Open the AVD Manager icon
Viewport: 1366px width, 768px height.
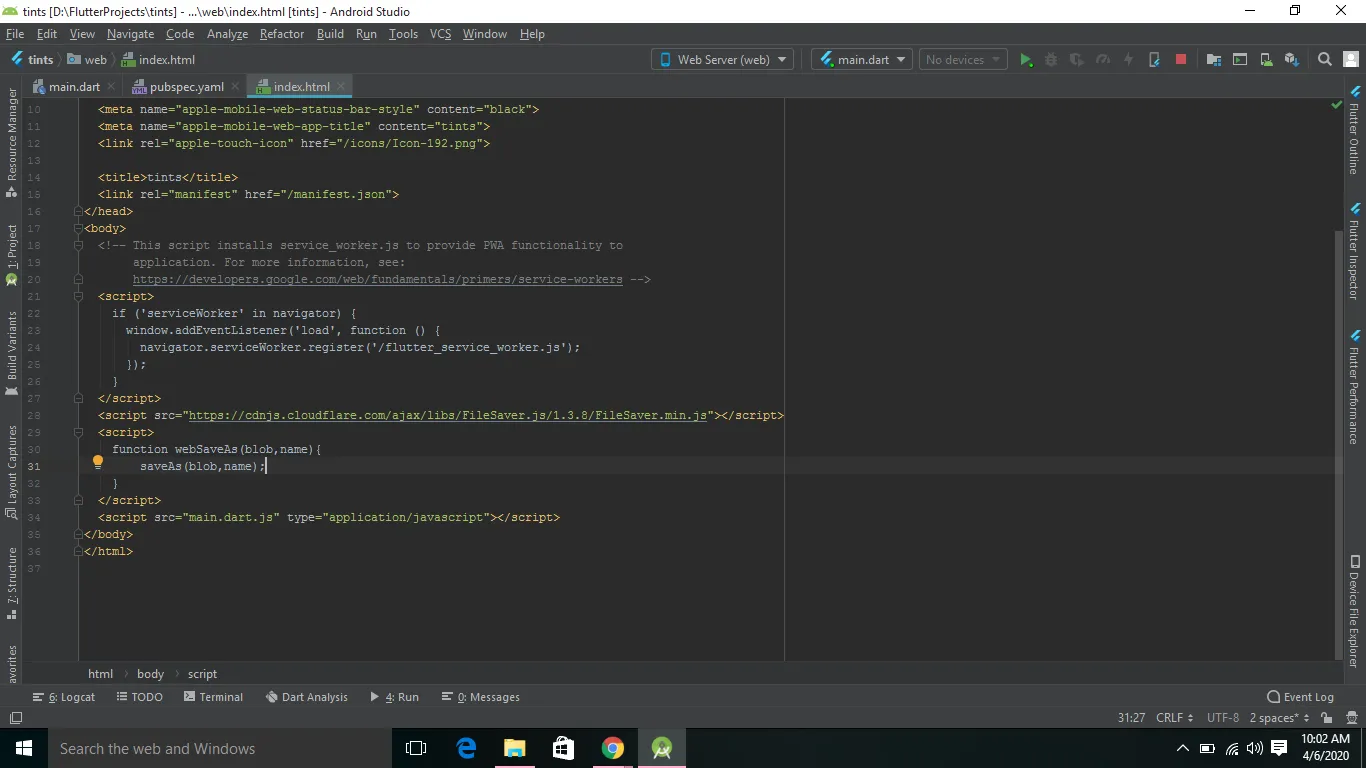point(1266,60)
